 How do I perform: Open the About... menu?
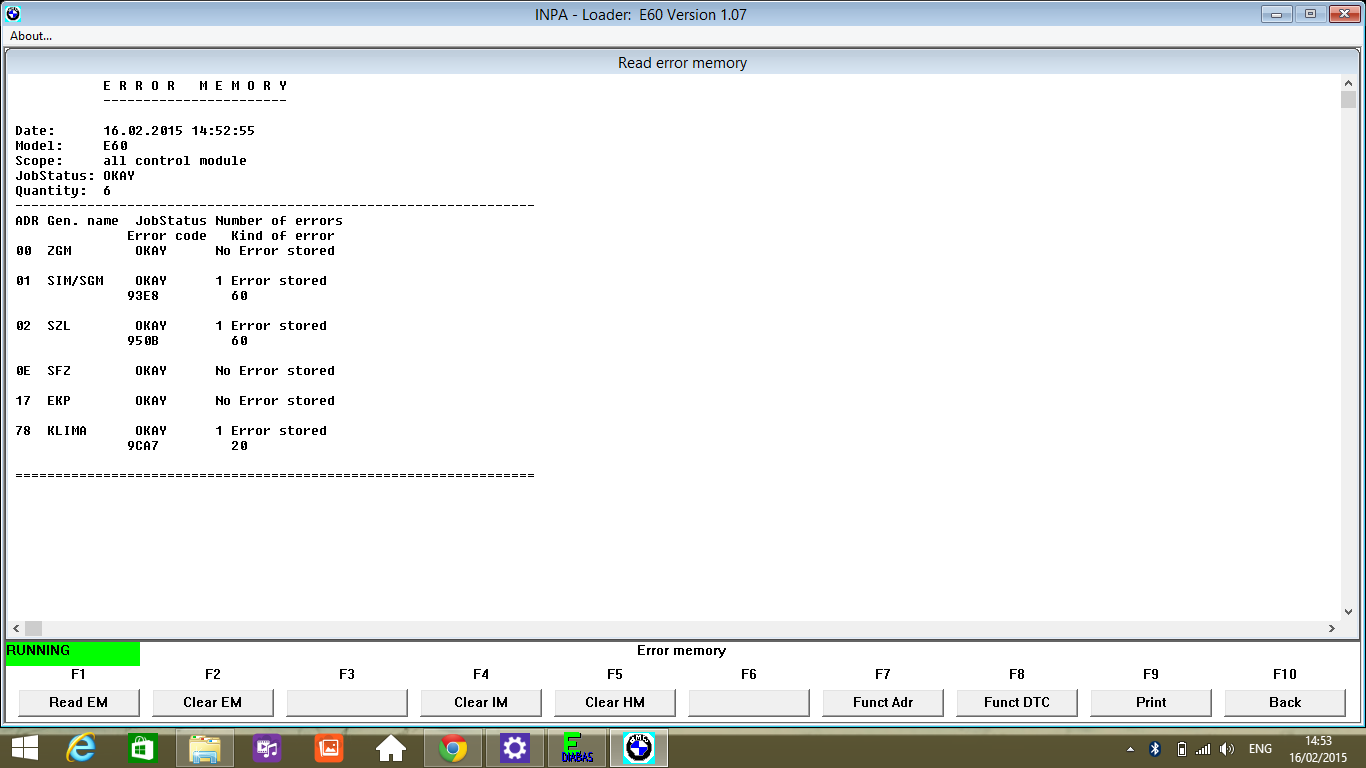(x=31, y=36)
